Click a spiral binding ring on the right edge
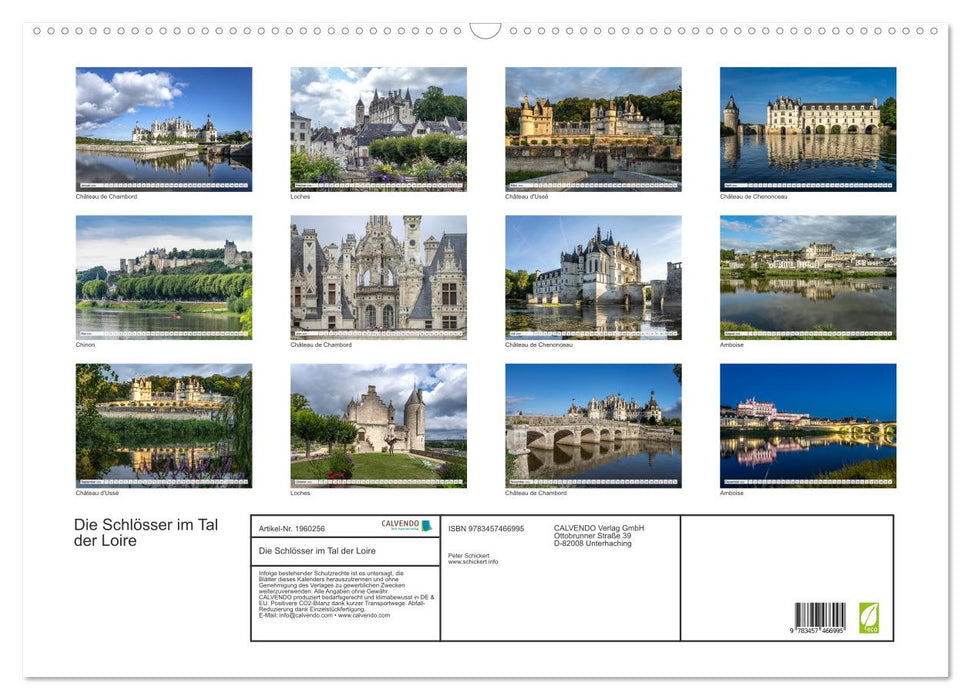 (x=930, y=31)
